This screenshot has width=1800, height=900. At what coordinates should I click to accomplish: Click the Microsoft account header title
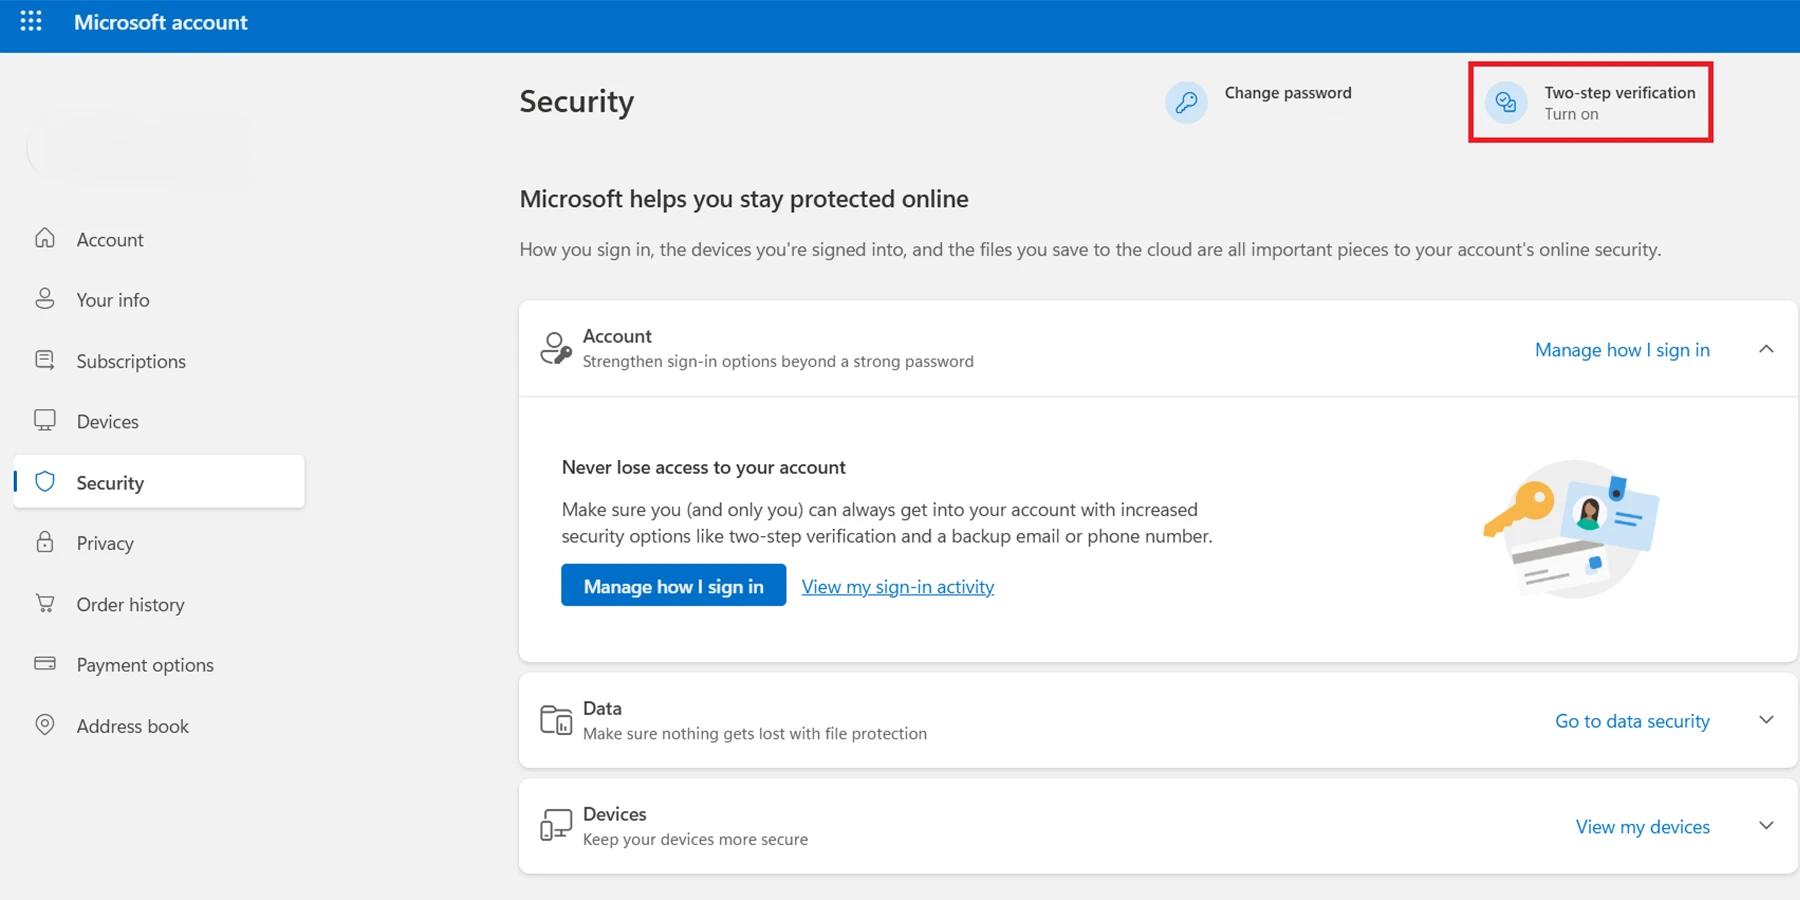point(160,22)
